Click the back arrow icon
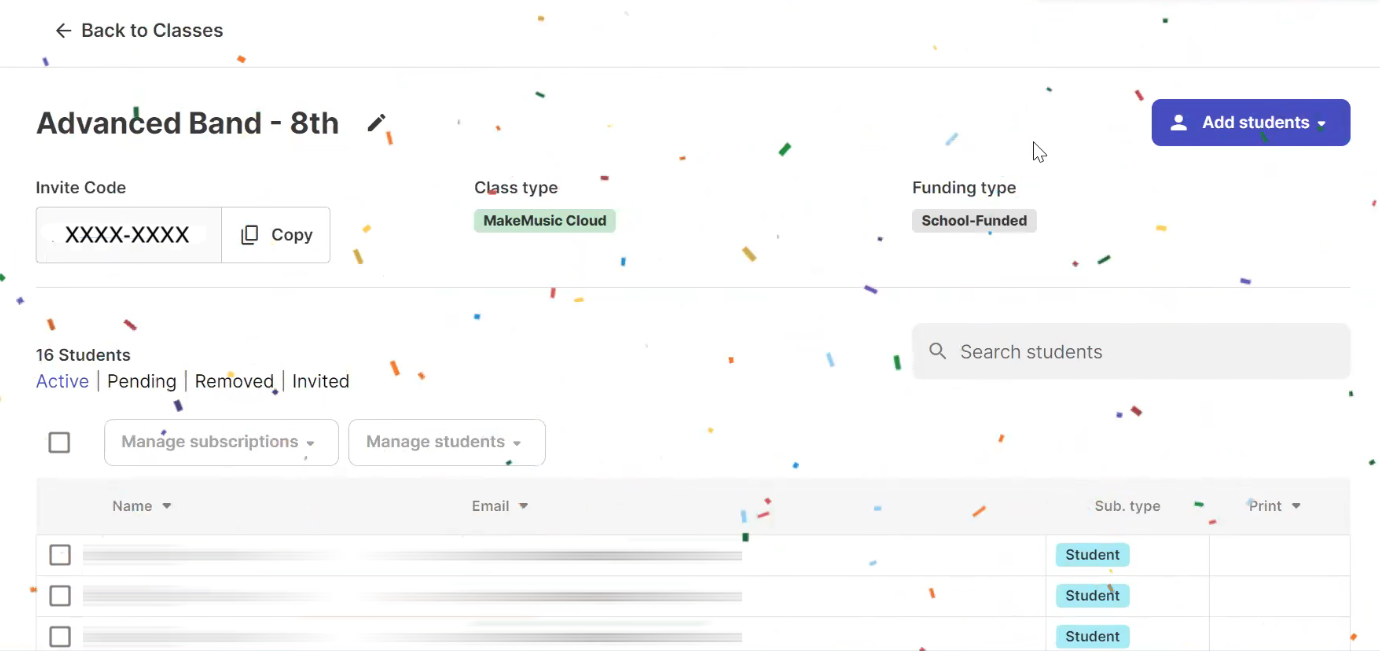Image resolution: width=1380 pixels, height=651 pixels. [63, 31]
